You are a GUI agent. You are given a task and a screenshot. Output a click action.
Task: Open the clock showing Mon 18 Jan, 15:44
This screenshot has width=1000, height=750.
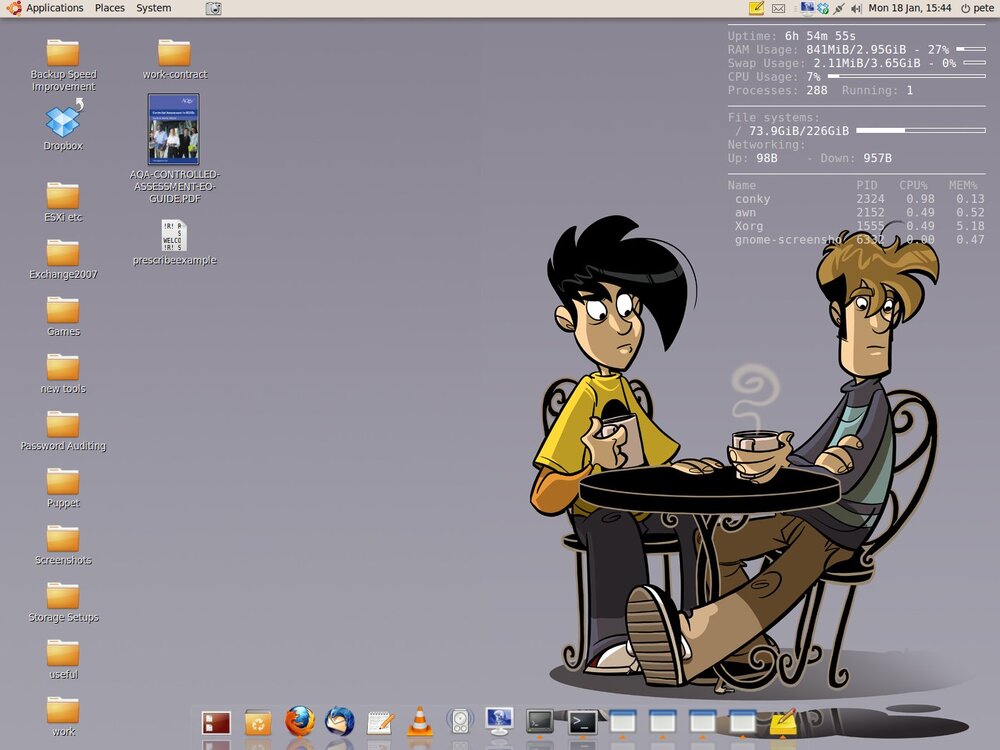[x=909, y=8]
